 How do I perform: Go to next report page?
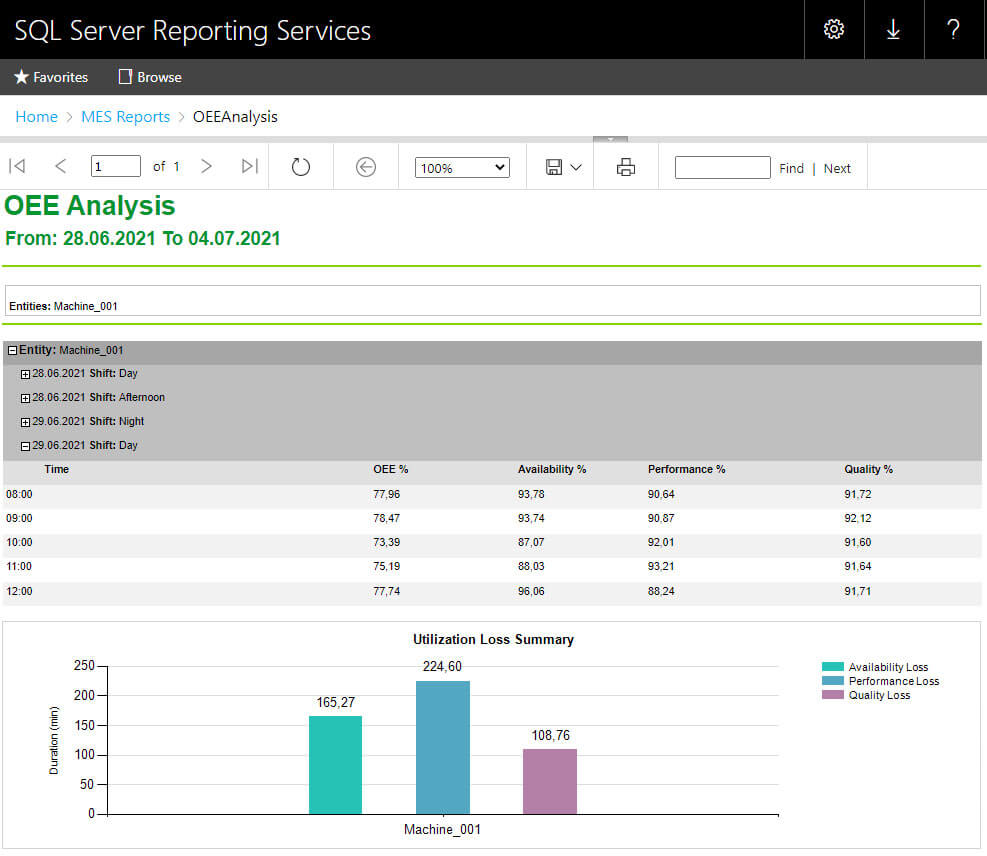pyautogui.click(x=206, y=166)
